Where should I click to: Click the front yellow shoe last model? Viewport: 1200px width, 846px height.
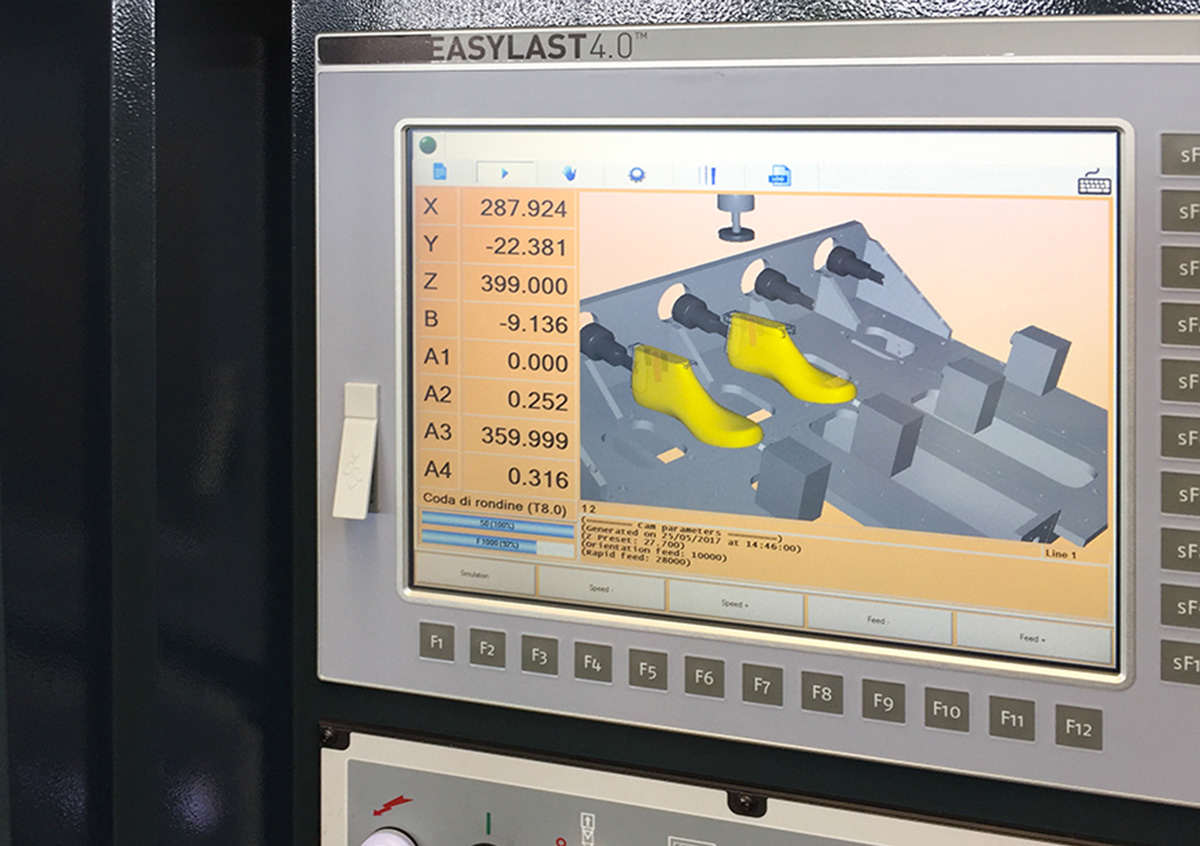click(x=692, y=398)
